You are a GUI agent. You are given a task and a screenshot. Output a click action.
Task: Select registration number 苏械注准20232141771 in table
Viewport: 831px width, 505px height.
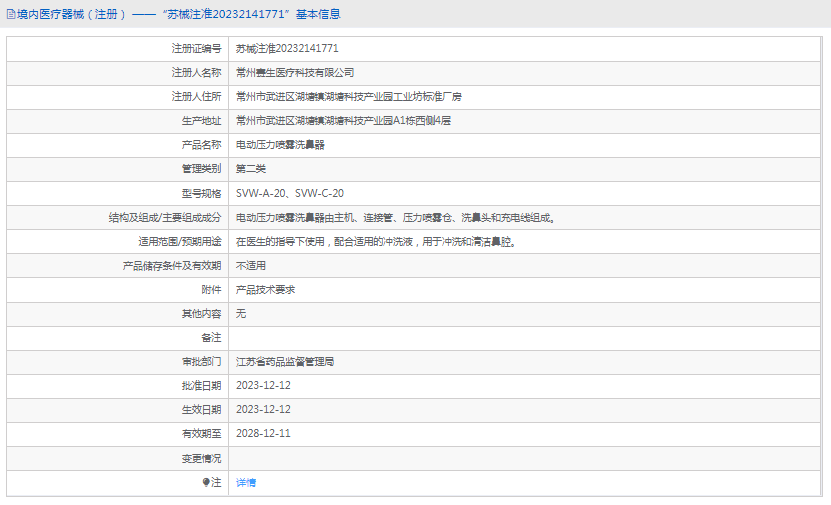pos(287,49)
